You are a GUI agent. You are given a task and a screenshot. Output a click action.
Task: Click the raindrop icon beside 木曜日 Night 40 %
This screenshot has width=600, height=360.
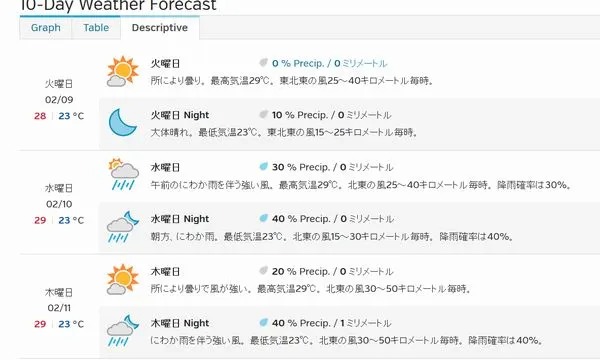(263, 322)
